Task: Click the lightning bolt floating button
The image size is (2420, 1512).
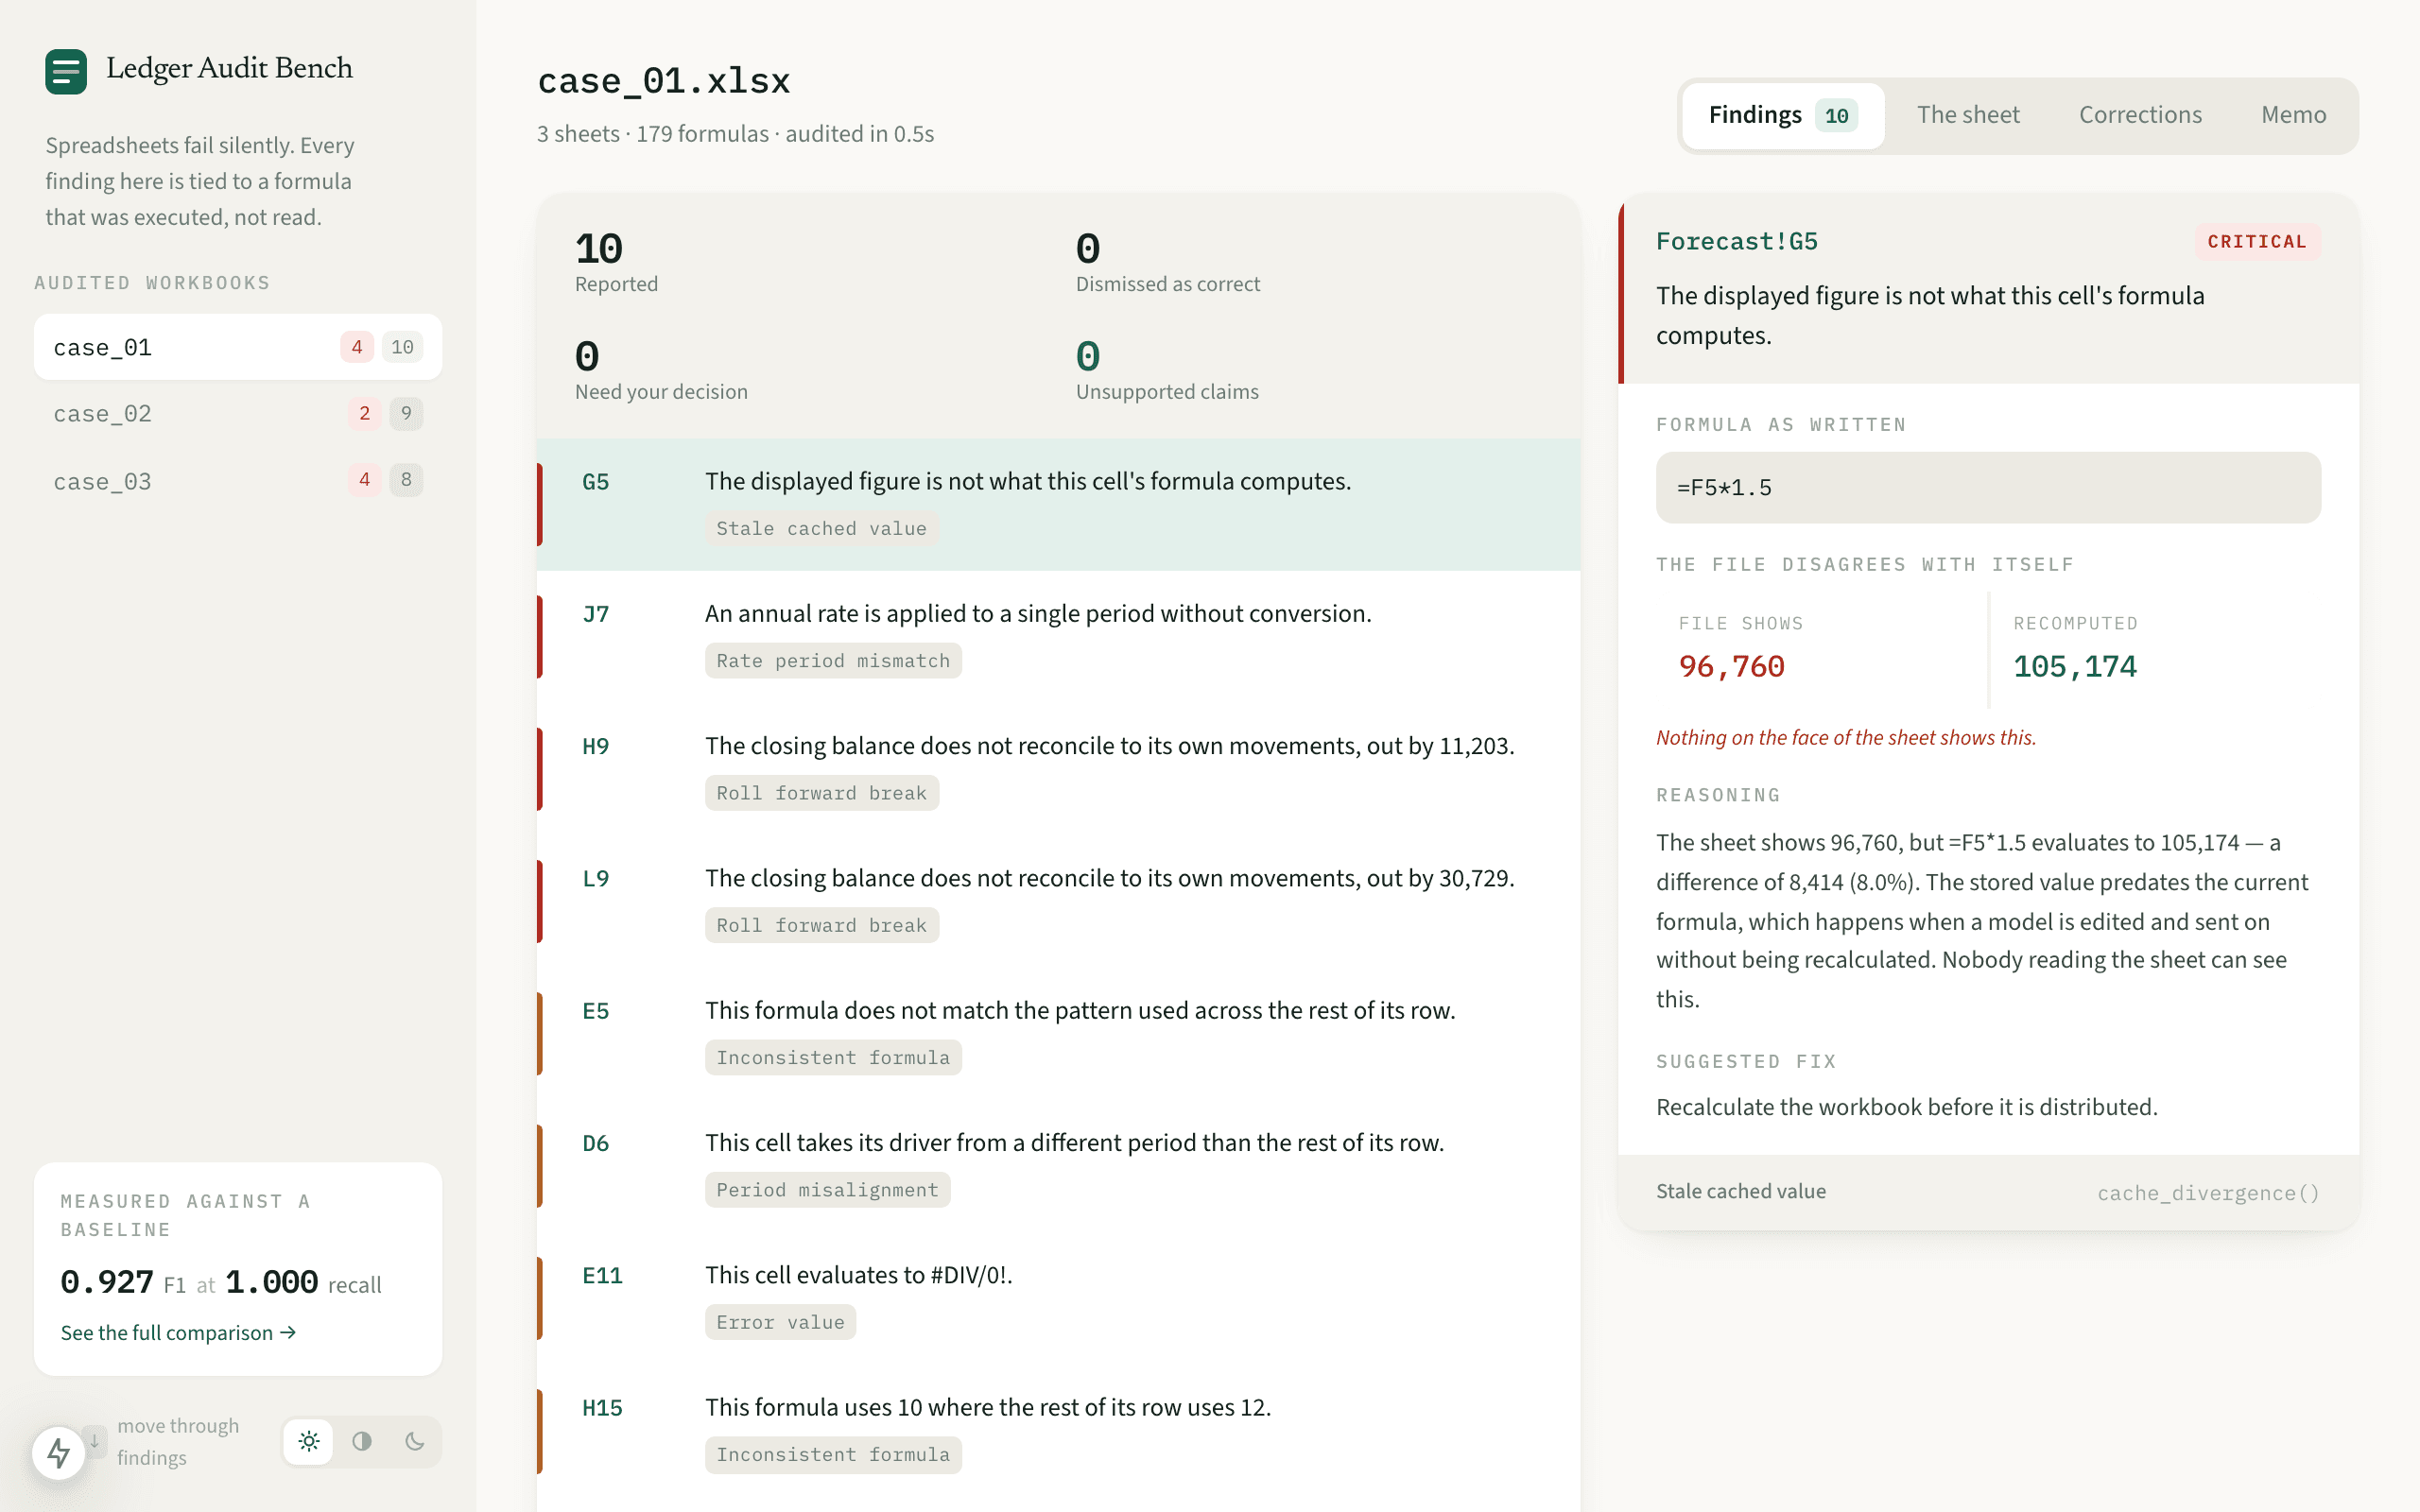Action: pos(59,1452)
